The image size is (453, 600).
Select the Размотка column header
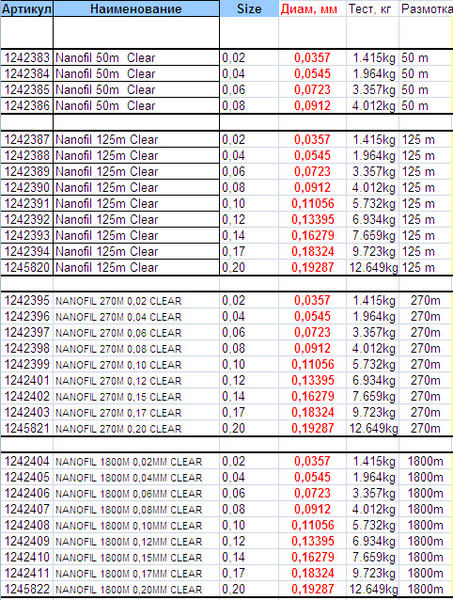coord(426,9)
